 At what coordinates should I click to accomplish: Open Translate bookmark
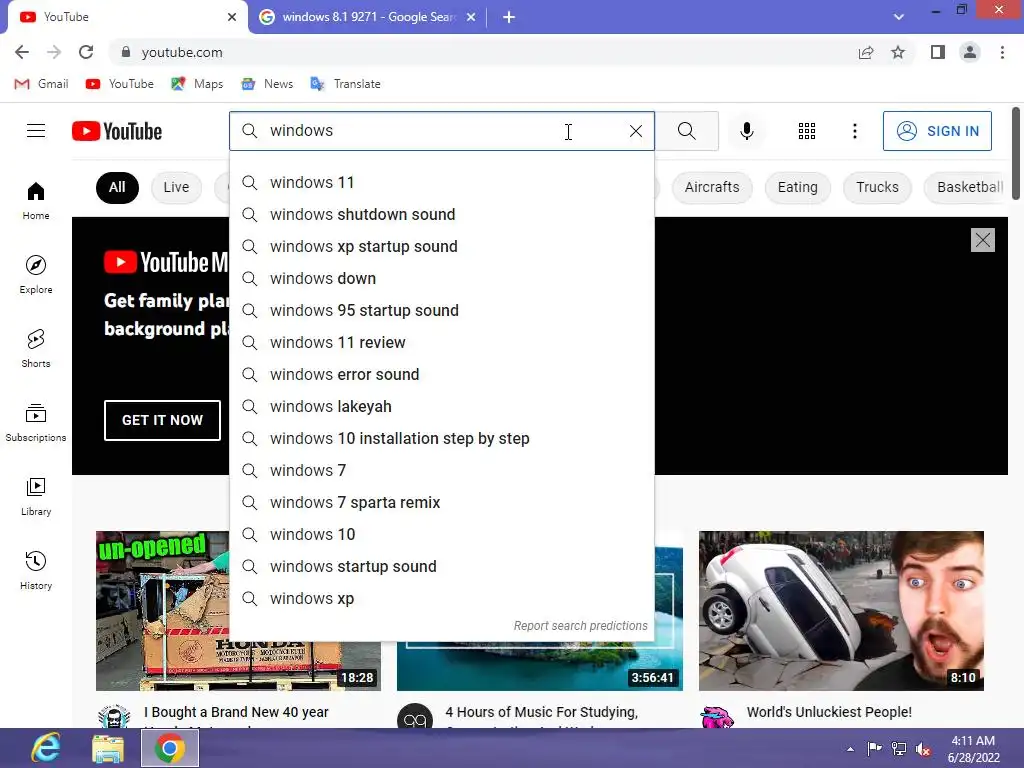coord(345,84)
